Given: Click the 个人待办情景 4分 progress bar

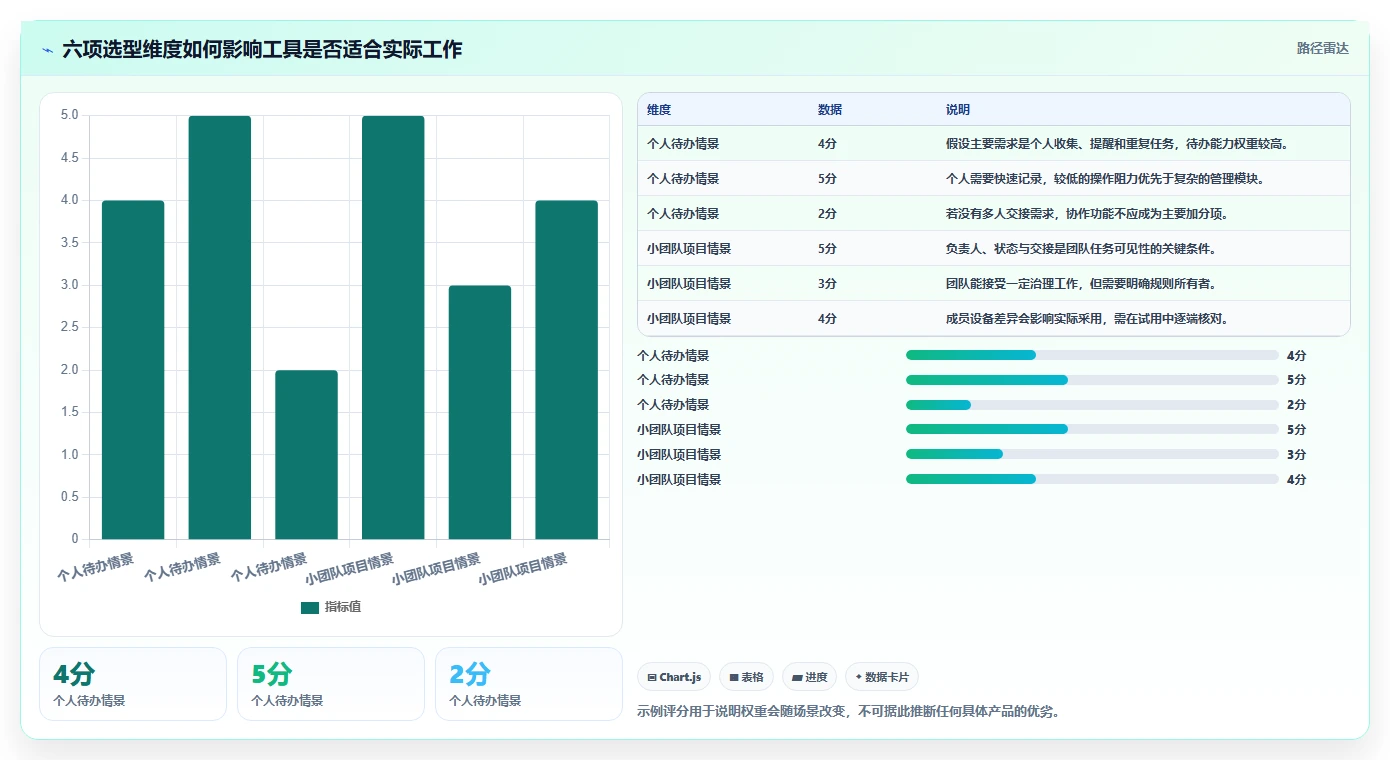Looking at the screenshot, I should coord(1092,355).
